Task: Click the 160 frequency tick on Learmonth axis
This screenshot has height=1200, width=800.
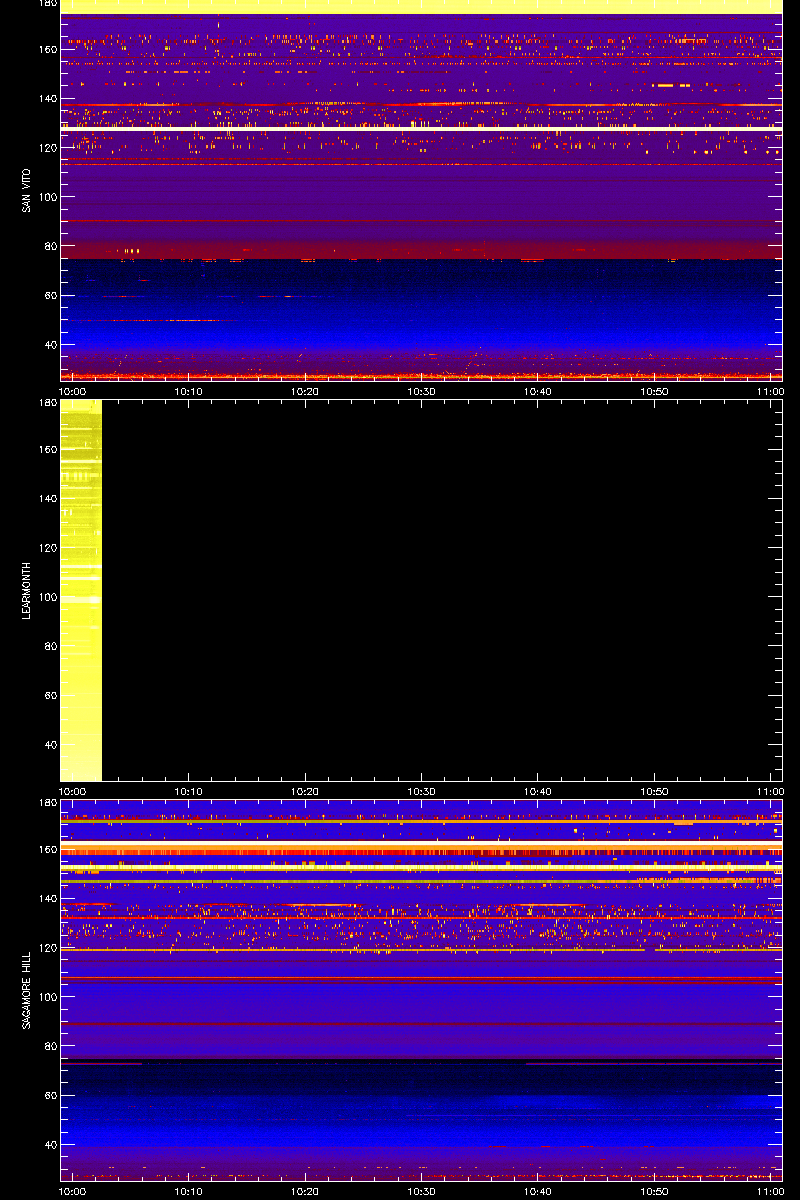Action: coord(47,449)
